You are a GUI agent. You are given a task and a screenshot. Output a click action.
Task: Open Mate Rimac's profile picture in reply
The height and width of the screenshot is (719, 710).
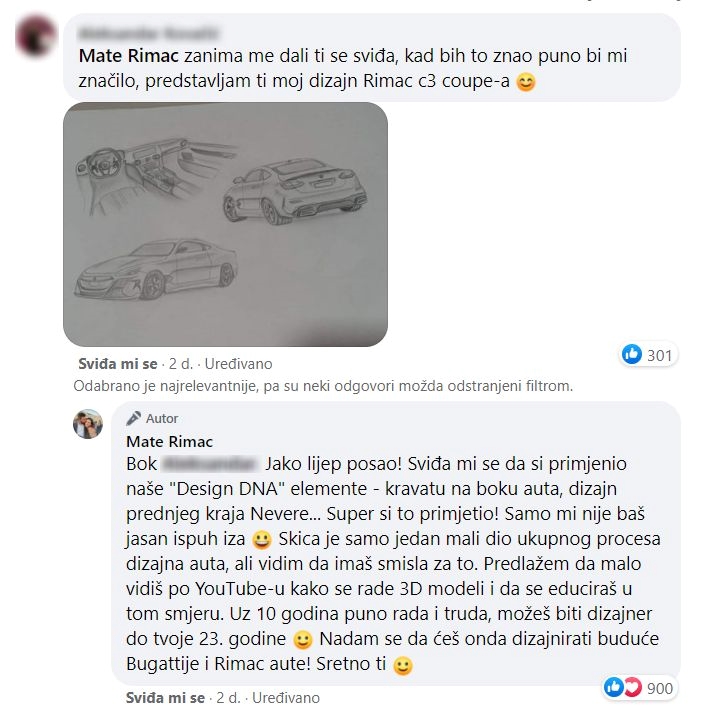click(x=88, y=424)
